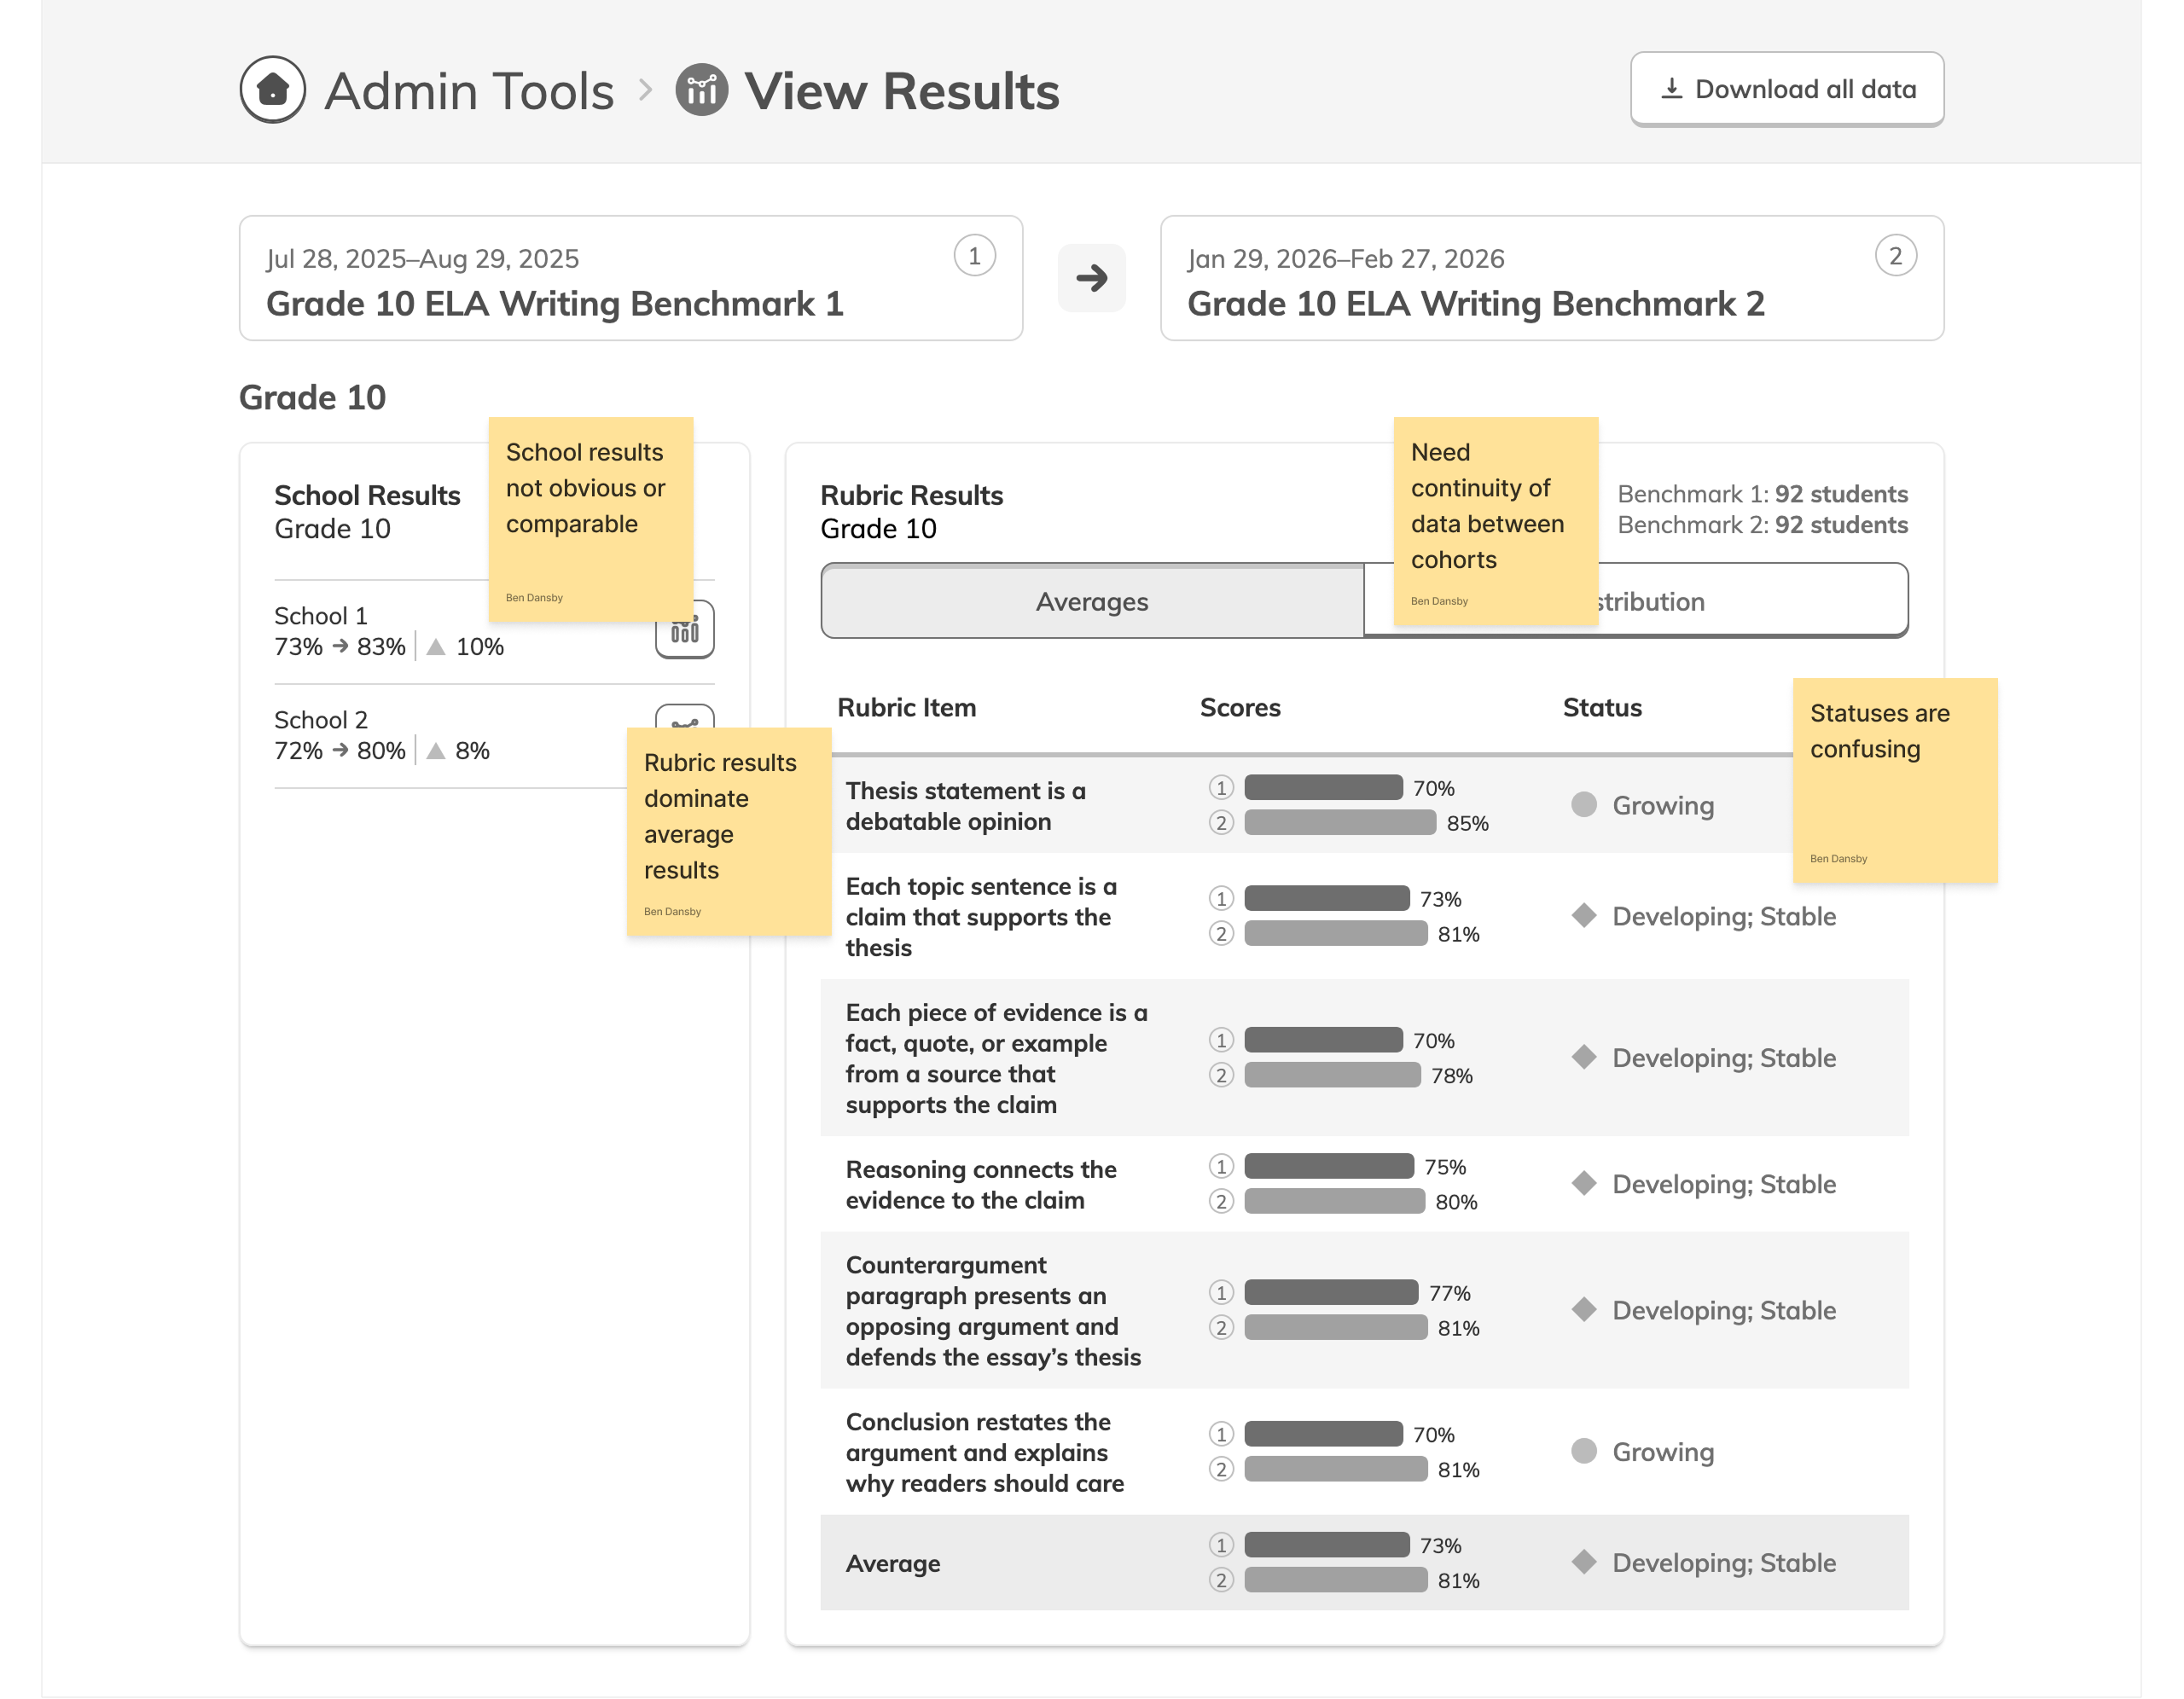Click the Admin Tools home icon
Viewport: 2184px width, 1699px height.
(x=272, y=90)
